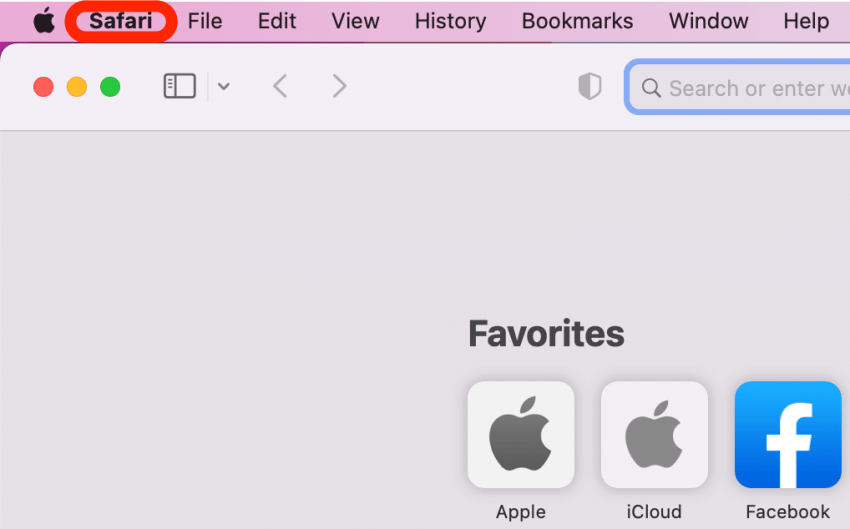This screenshot has width=850, height=529.
Task: Open the Bookmarks menu
Action: point(577,21)
